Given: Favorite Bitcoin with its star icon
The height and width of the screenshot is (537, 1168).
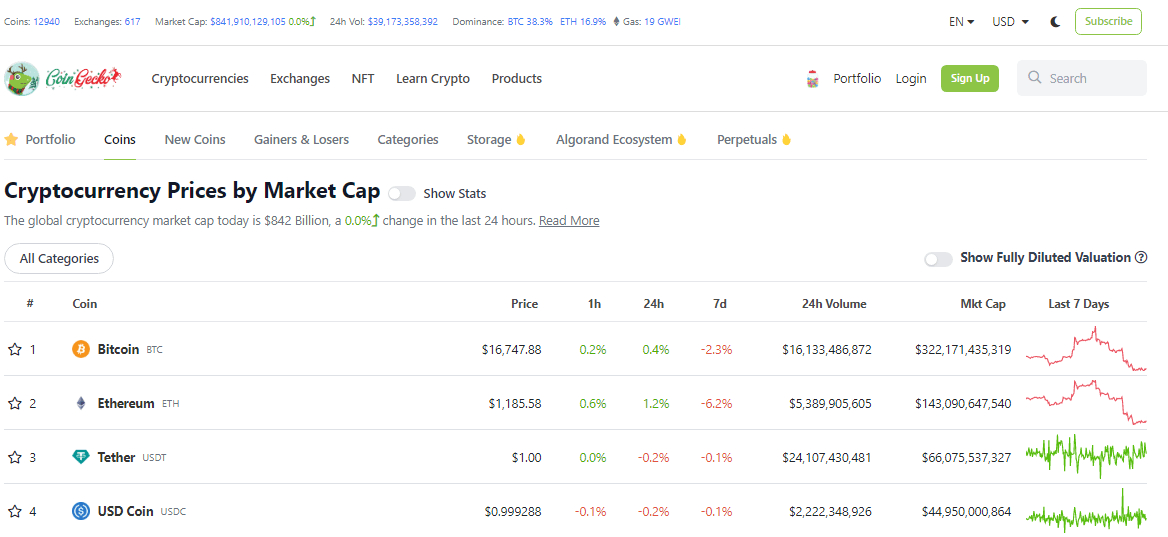Looking at the screenshot, I should 14,349.
